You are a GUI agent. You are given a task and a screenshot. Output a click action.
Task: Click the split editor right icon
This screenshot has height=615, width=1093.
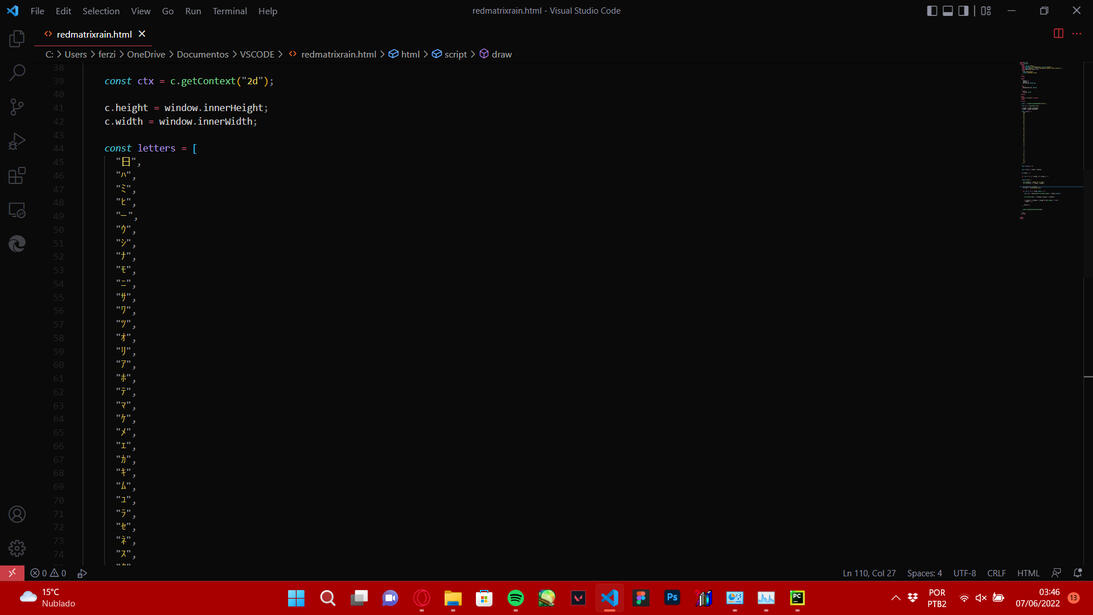pyautogui.click(x=1058, y=33)
